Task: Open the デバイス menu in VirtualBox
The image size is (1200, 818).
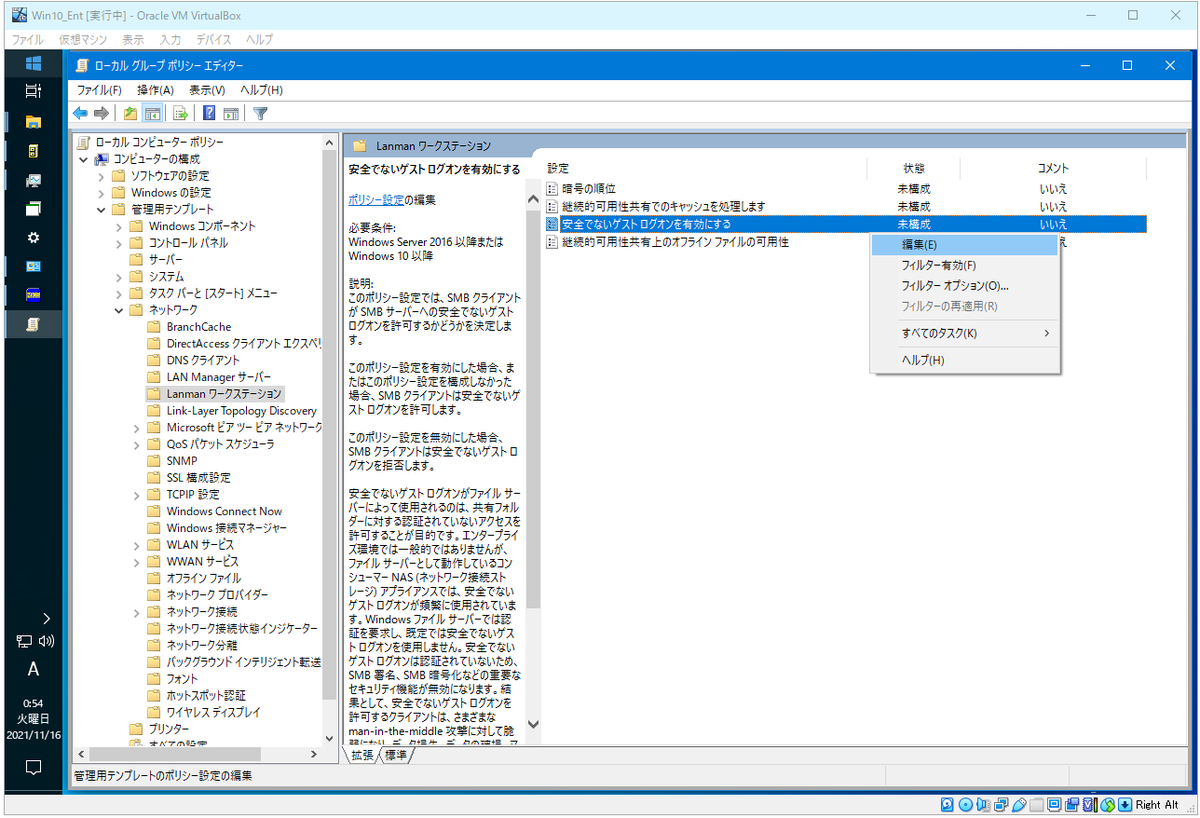Action: point(214,40)
